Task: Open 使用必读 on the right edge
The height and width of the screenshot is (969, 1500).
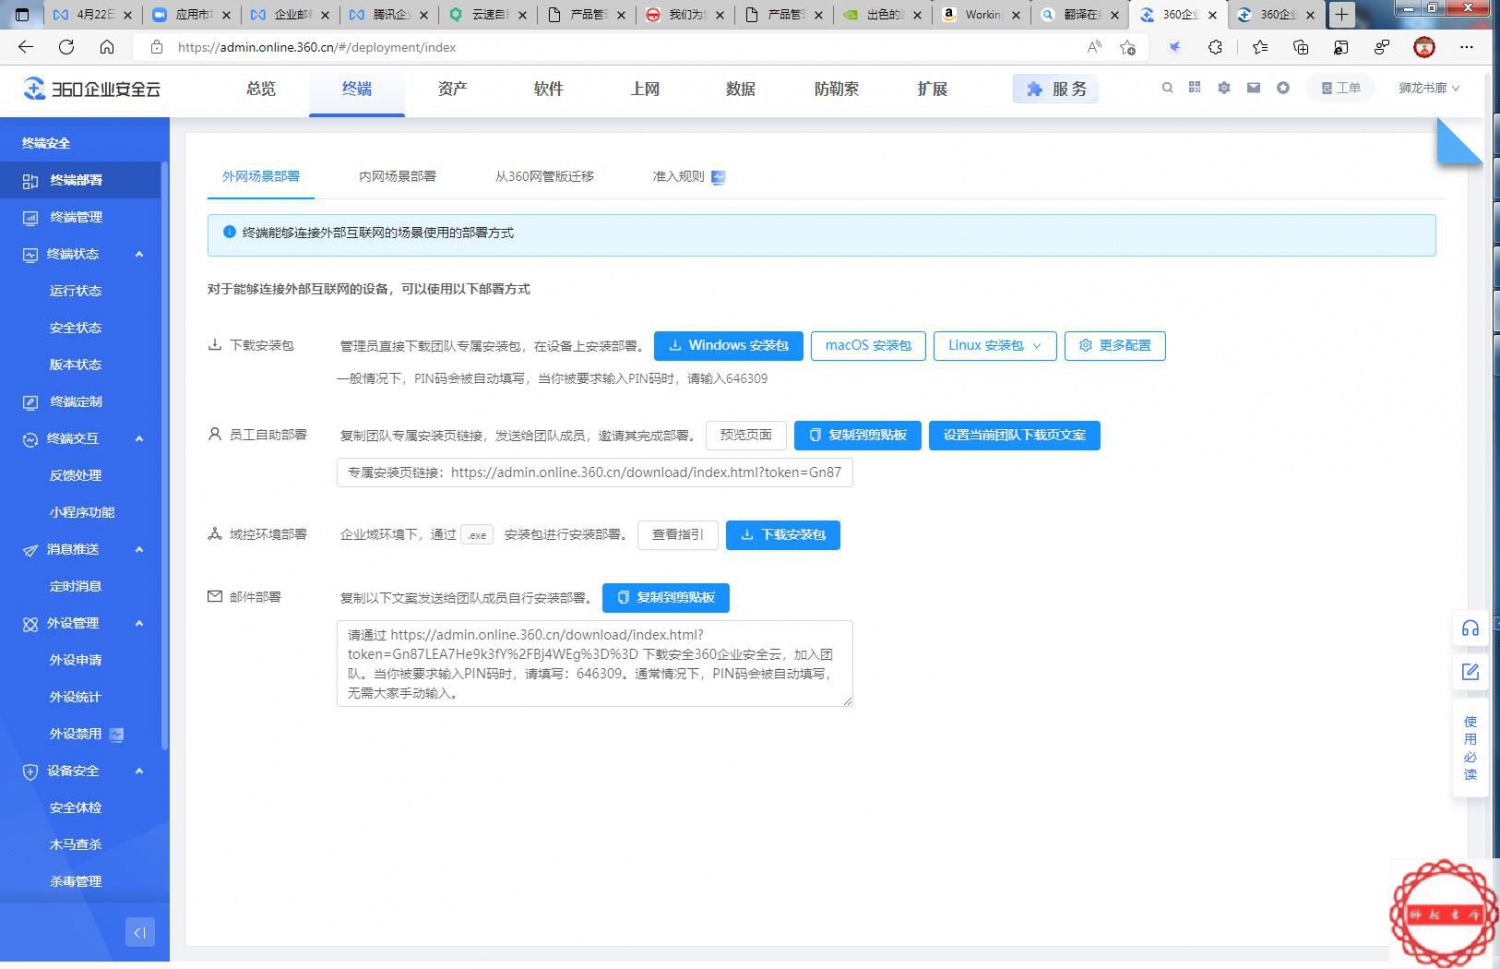Action: pyautogui.click(x=1470, y=748)
